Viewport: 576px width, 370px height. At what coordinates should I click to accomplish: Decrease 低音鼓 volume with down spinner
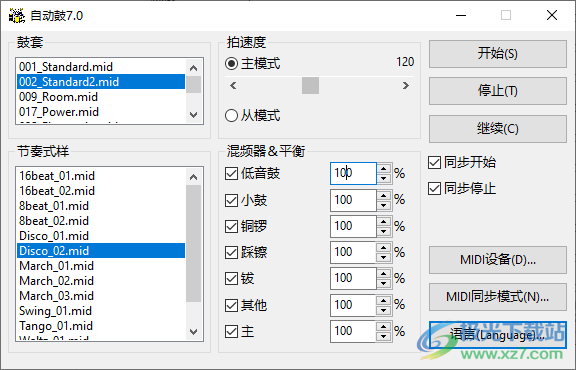click(384, 179)
